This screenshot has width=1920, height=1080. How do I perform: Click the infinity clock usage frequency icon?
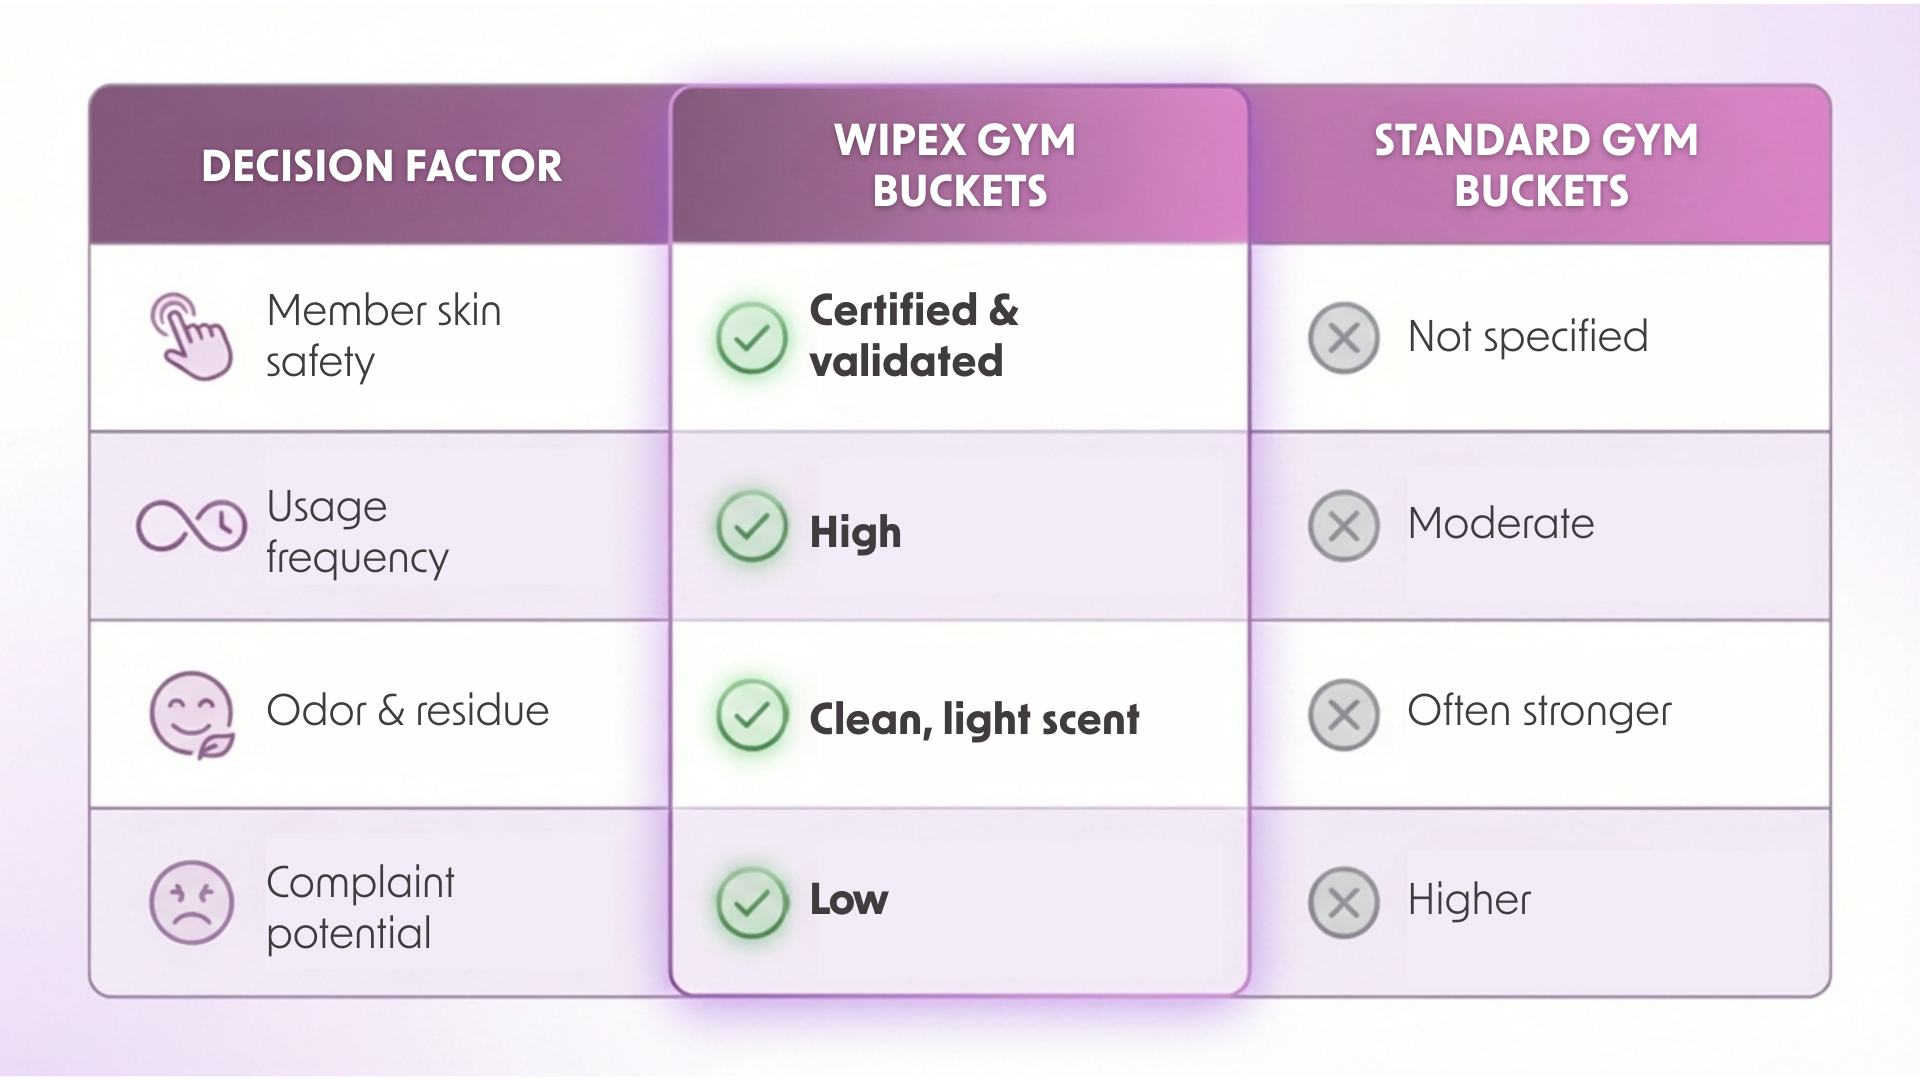tap(191, 525)
